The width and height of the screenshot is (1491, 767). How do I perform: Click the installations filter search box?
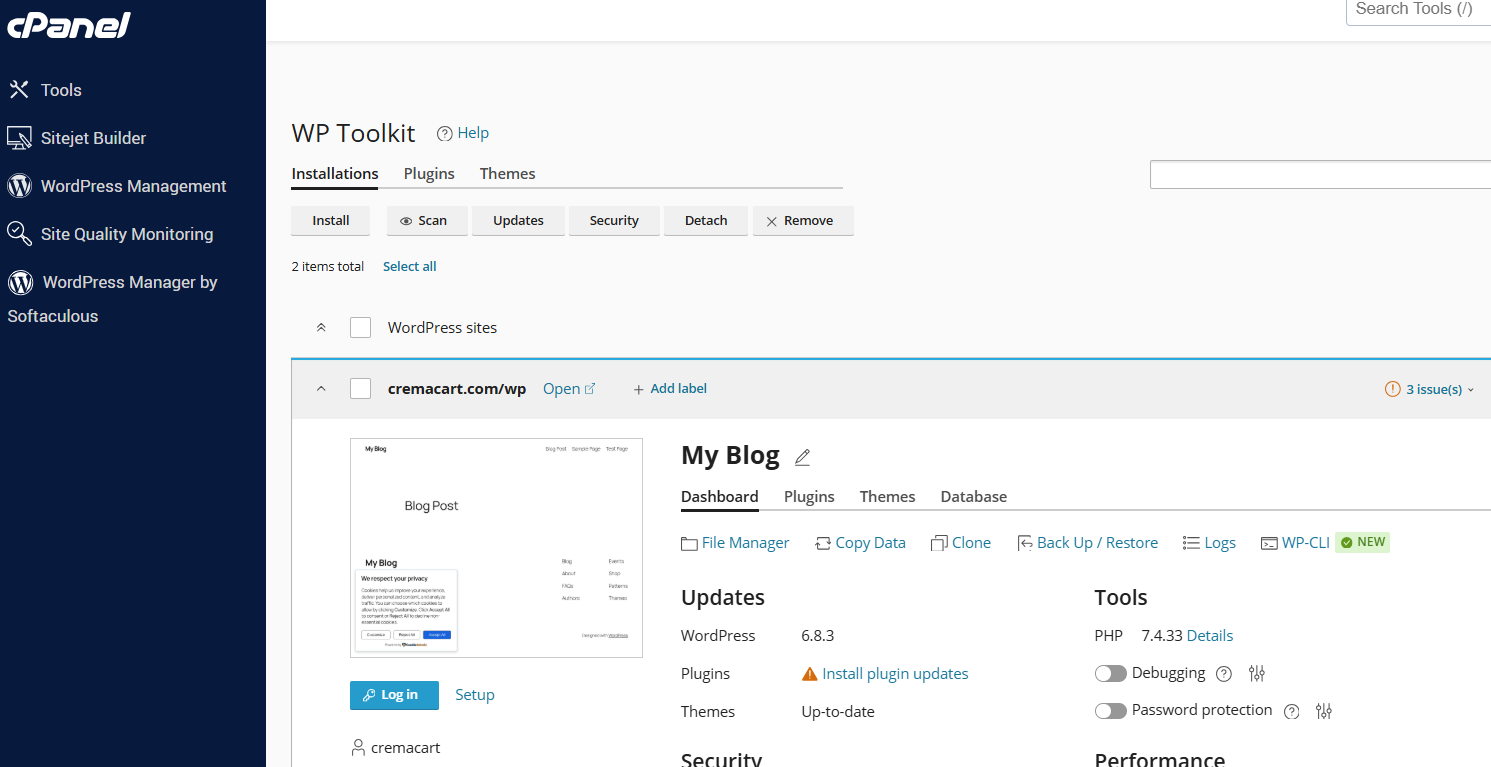pos(1320,175)
